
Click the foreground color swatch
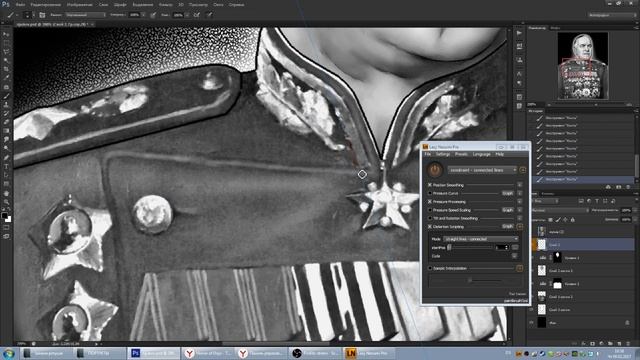(4, 215)
